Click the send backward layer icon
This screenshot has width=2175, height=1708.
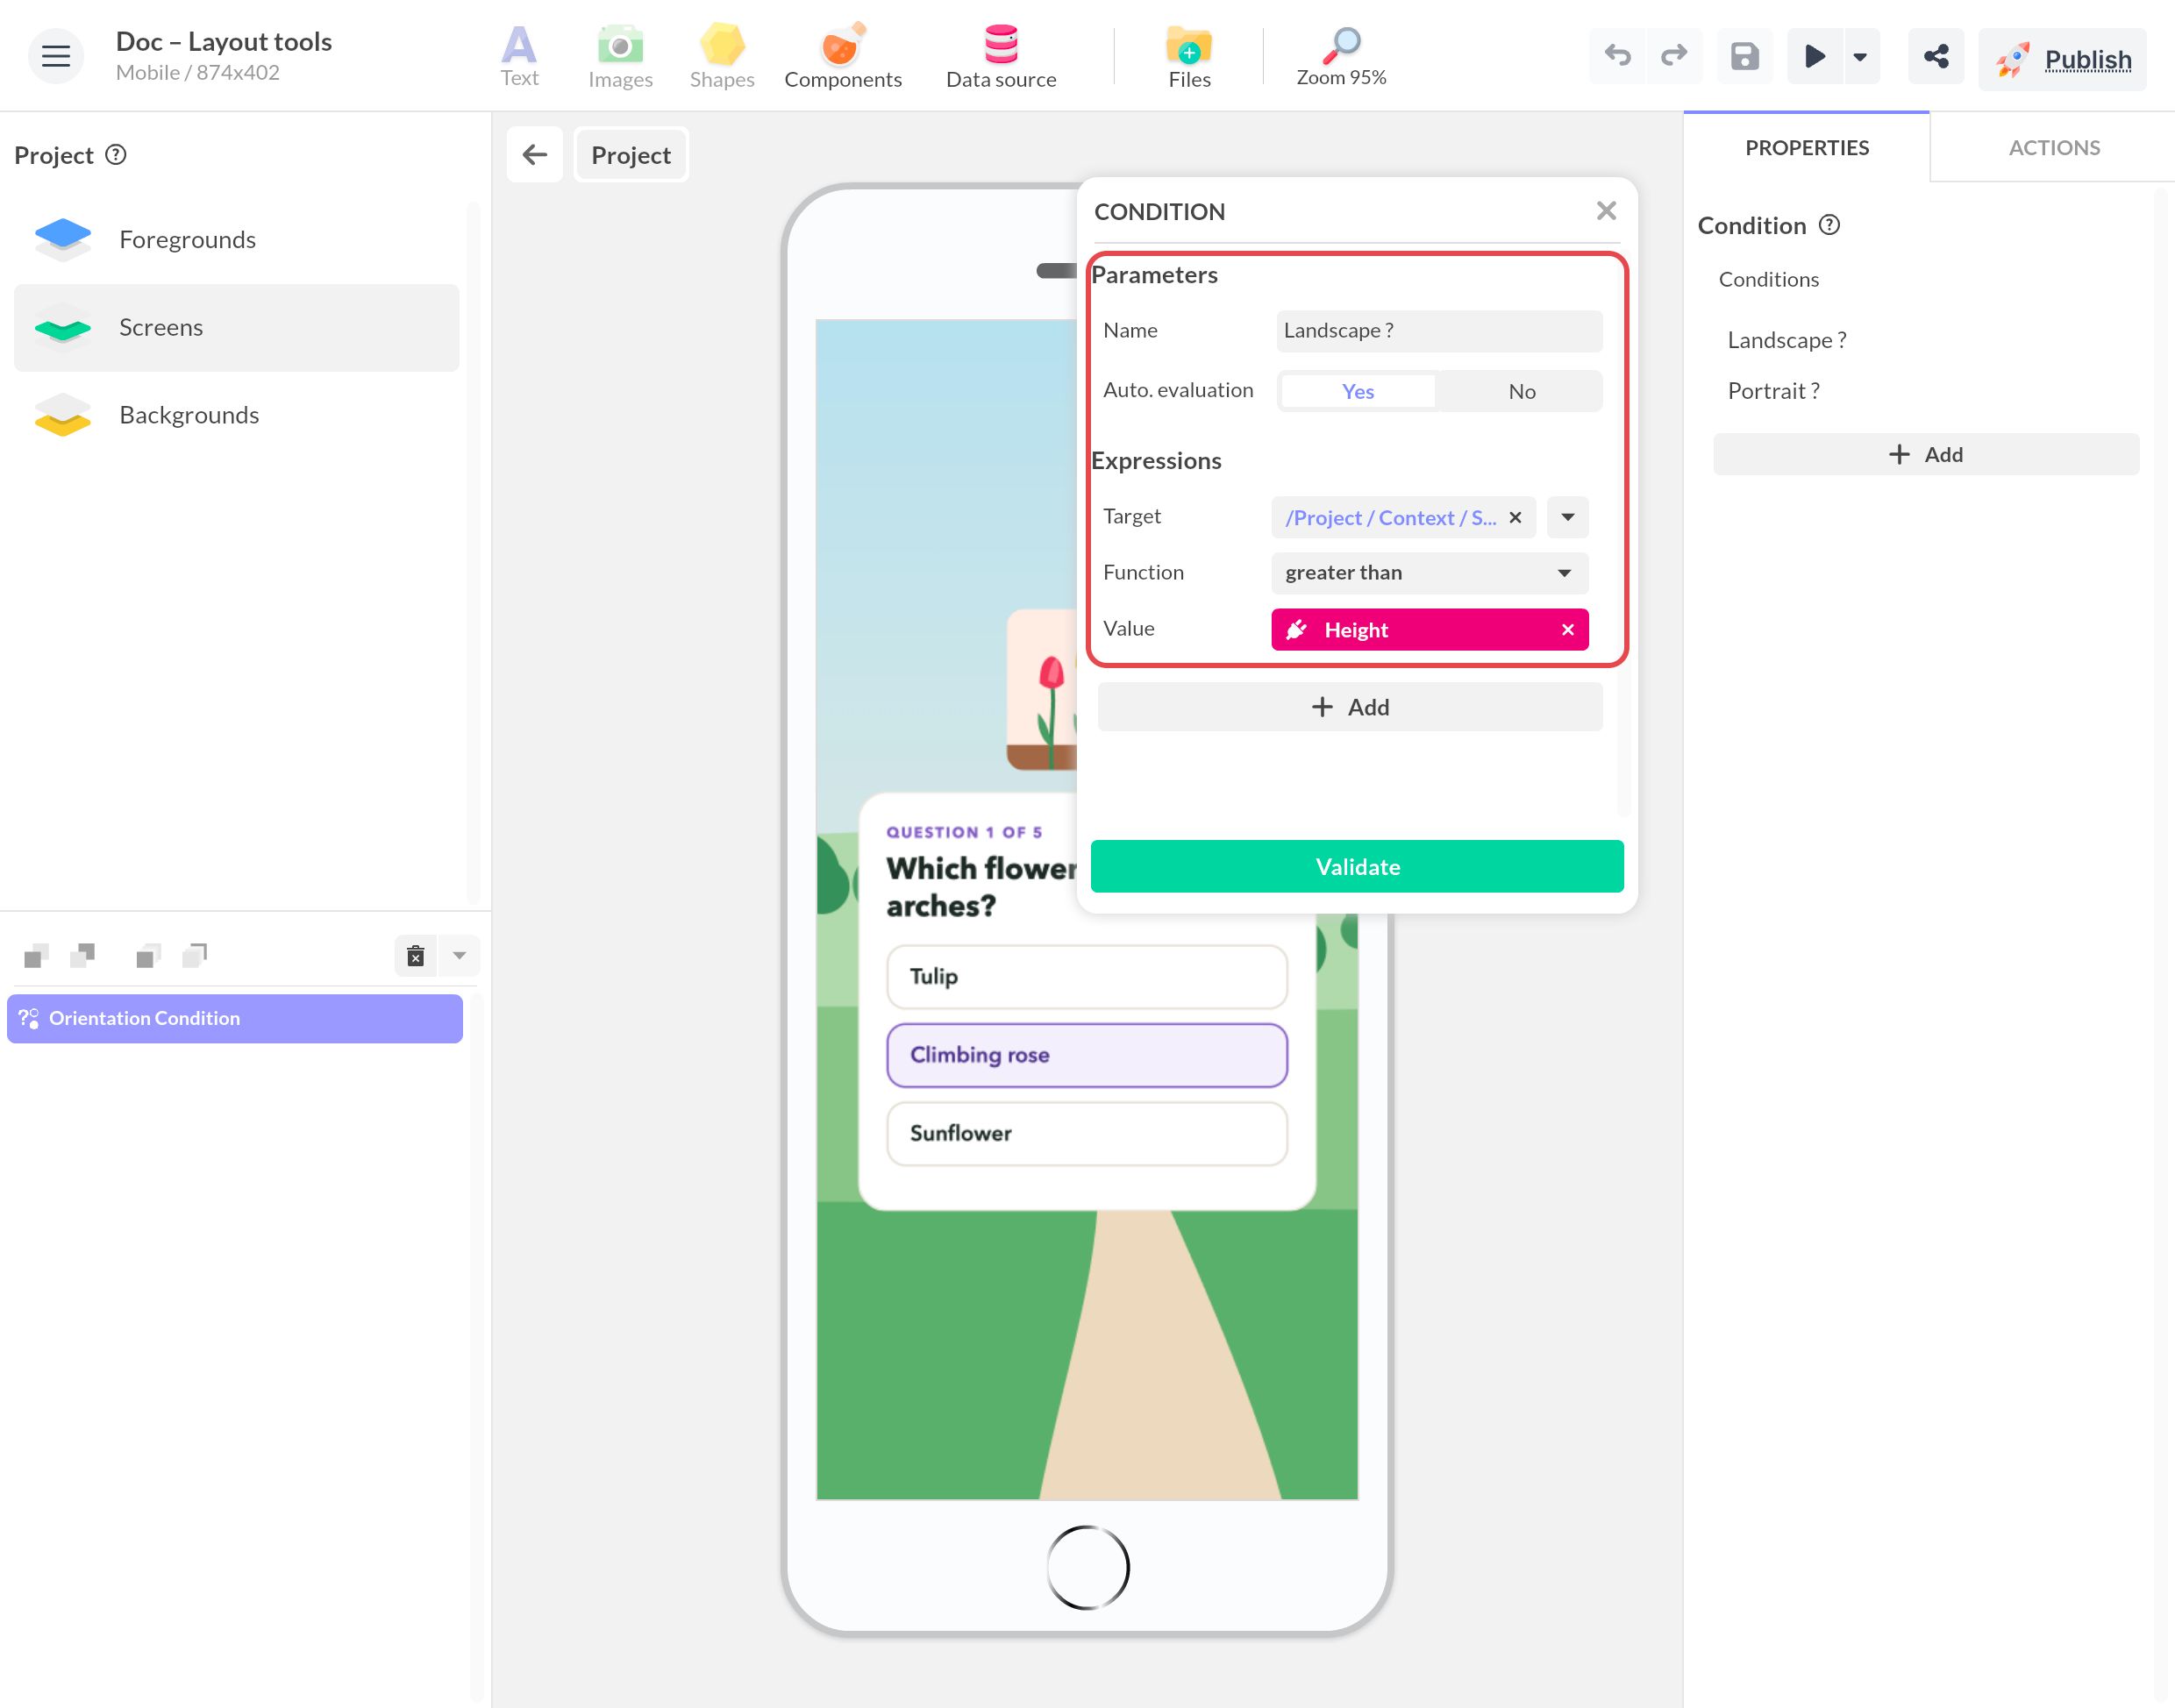coord(83,956)
